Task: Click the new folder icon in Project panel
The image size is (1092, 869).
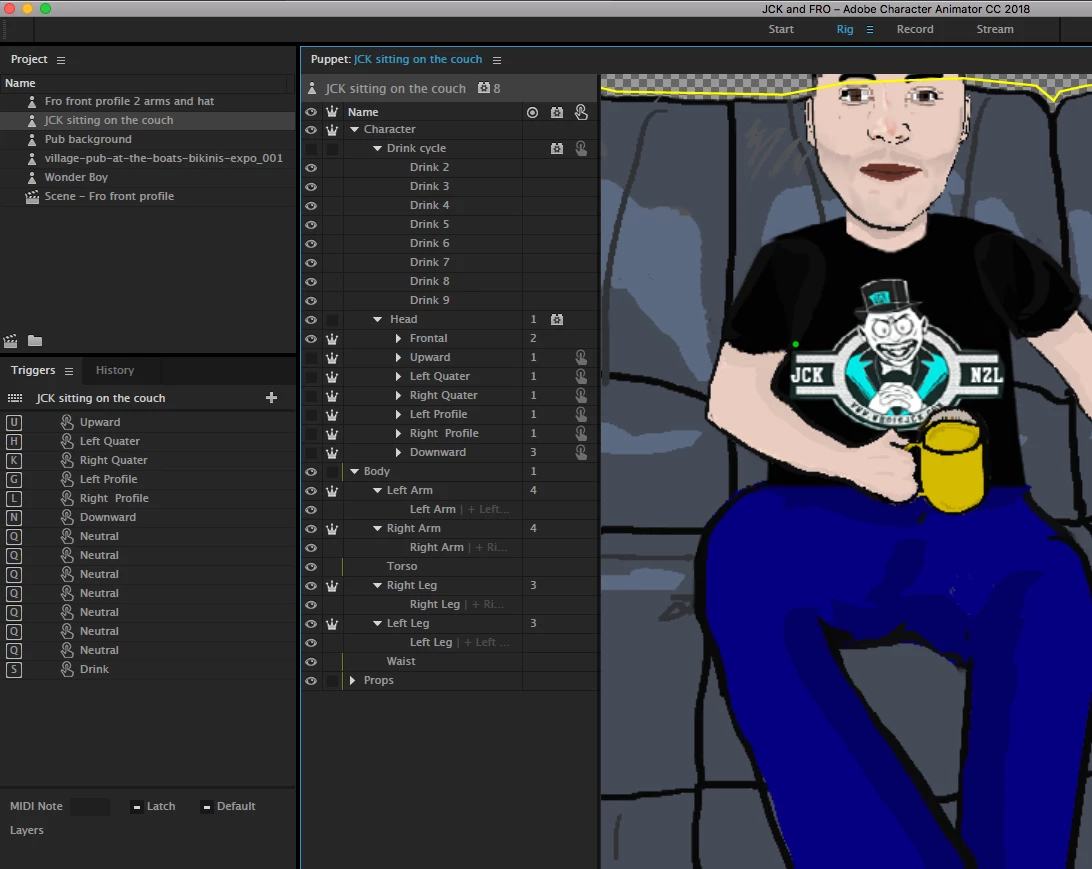Action: [35, 341]
